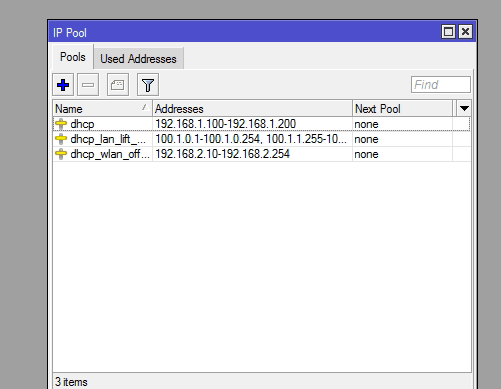Select the dhcp_lan_lift_... pool name
This screenshot has height=389, width=501.
(x=108, y=139)
